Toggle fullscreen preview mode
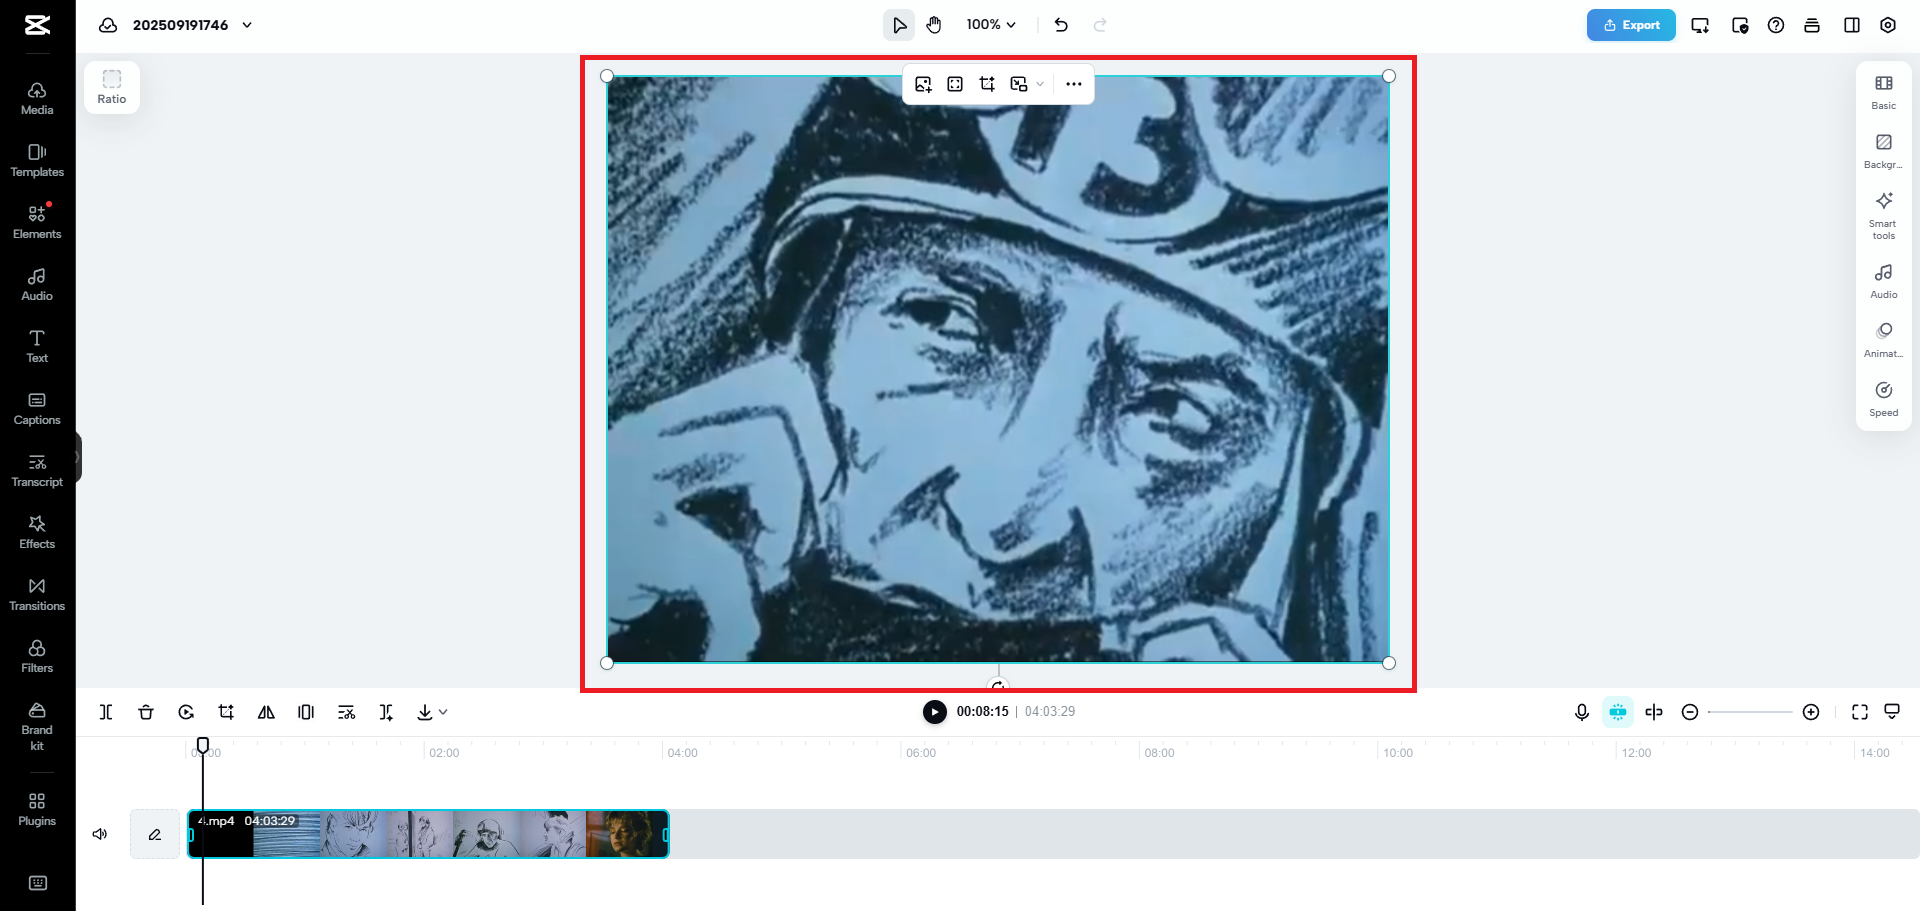Viewport: 1920px width, 911px height. coord(1860,712)
